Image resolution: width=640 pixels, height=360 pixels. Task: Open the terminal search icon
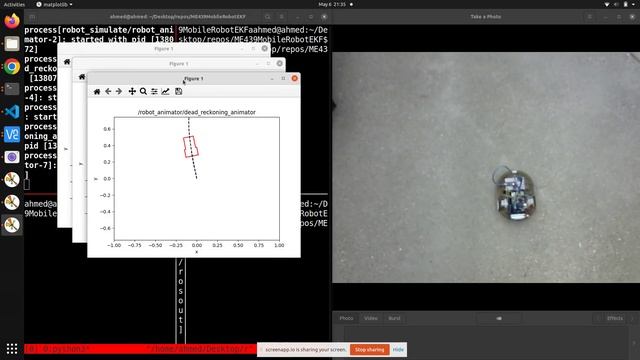coord(268,17)
